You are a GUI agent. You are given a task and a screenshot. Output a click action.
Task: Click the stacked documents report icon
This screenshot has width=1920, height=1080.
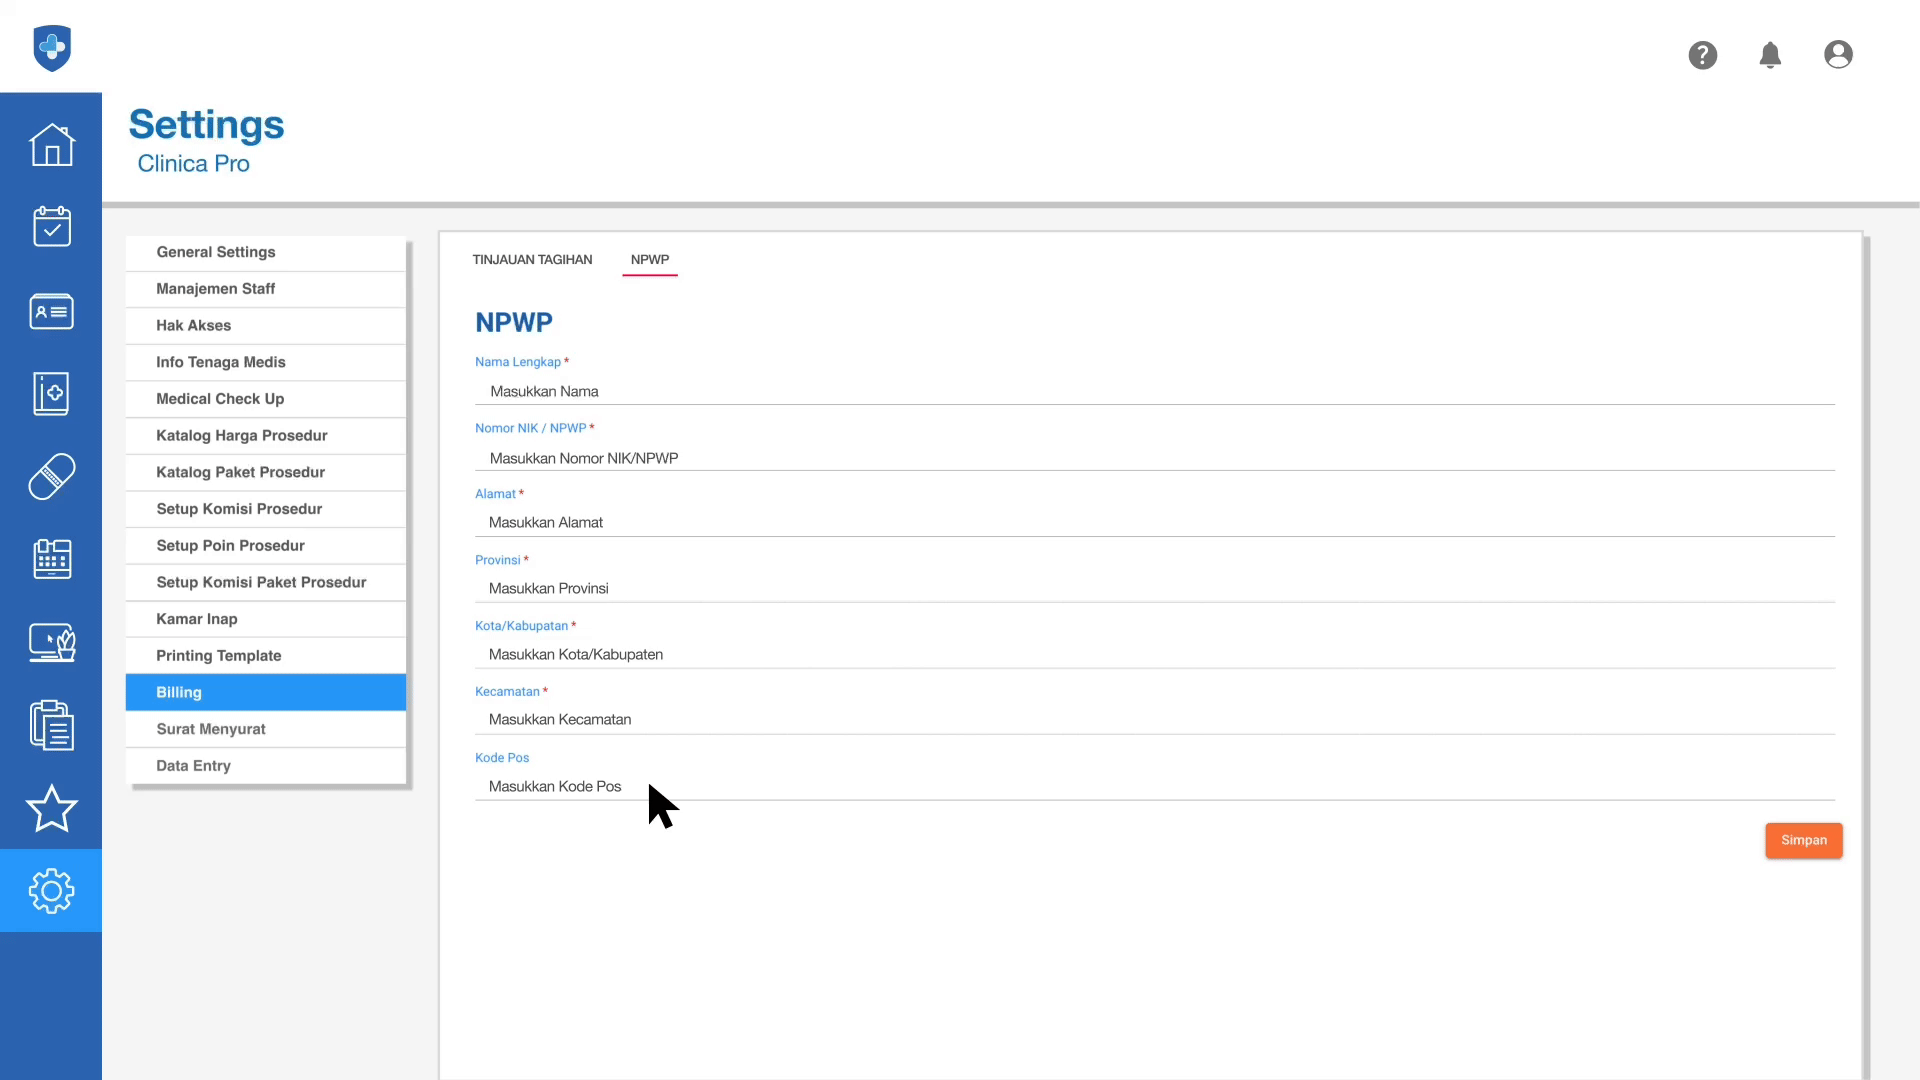51,725
